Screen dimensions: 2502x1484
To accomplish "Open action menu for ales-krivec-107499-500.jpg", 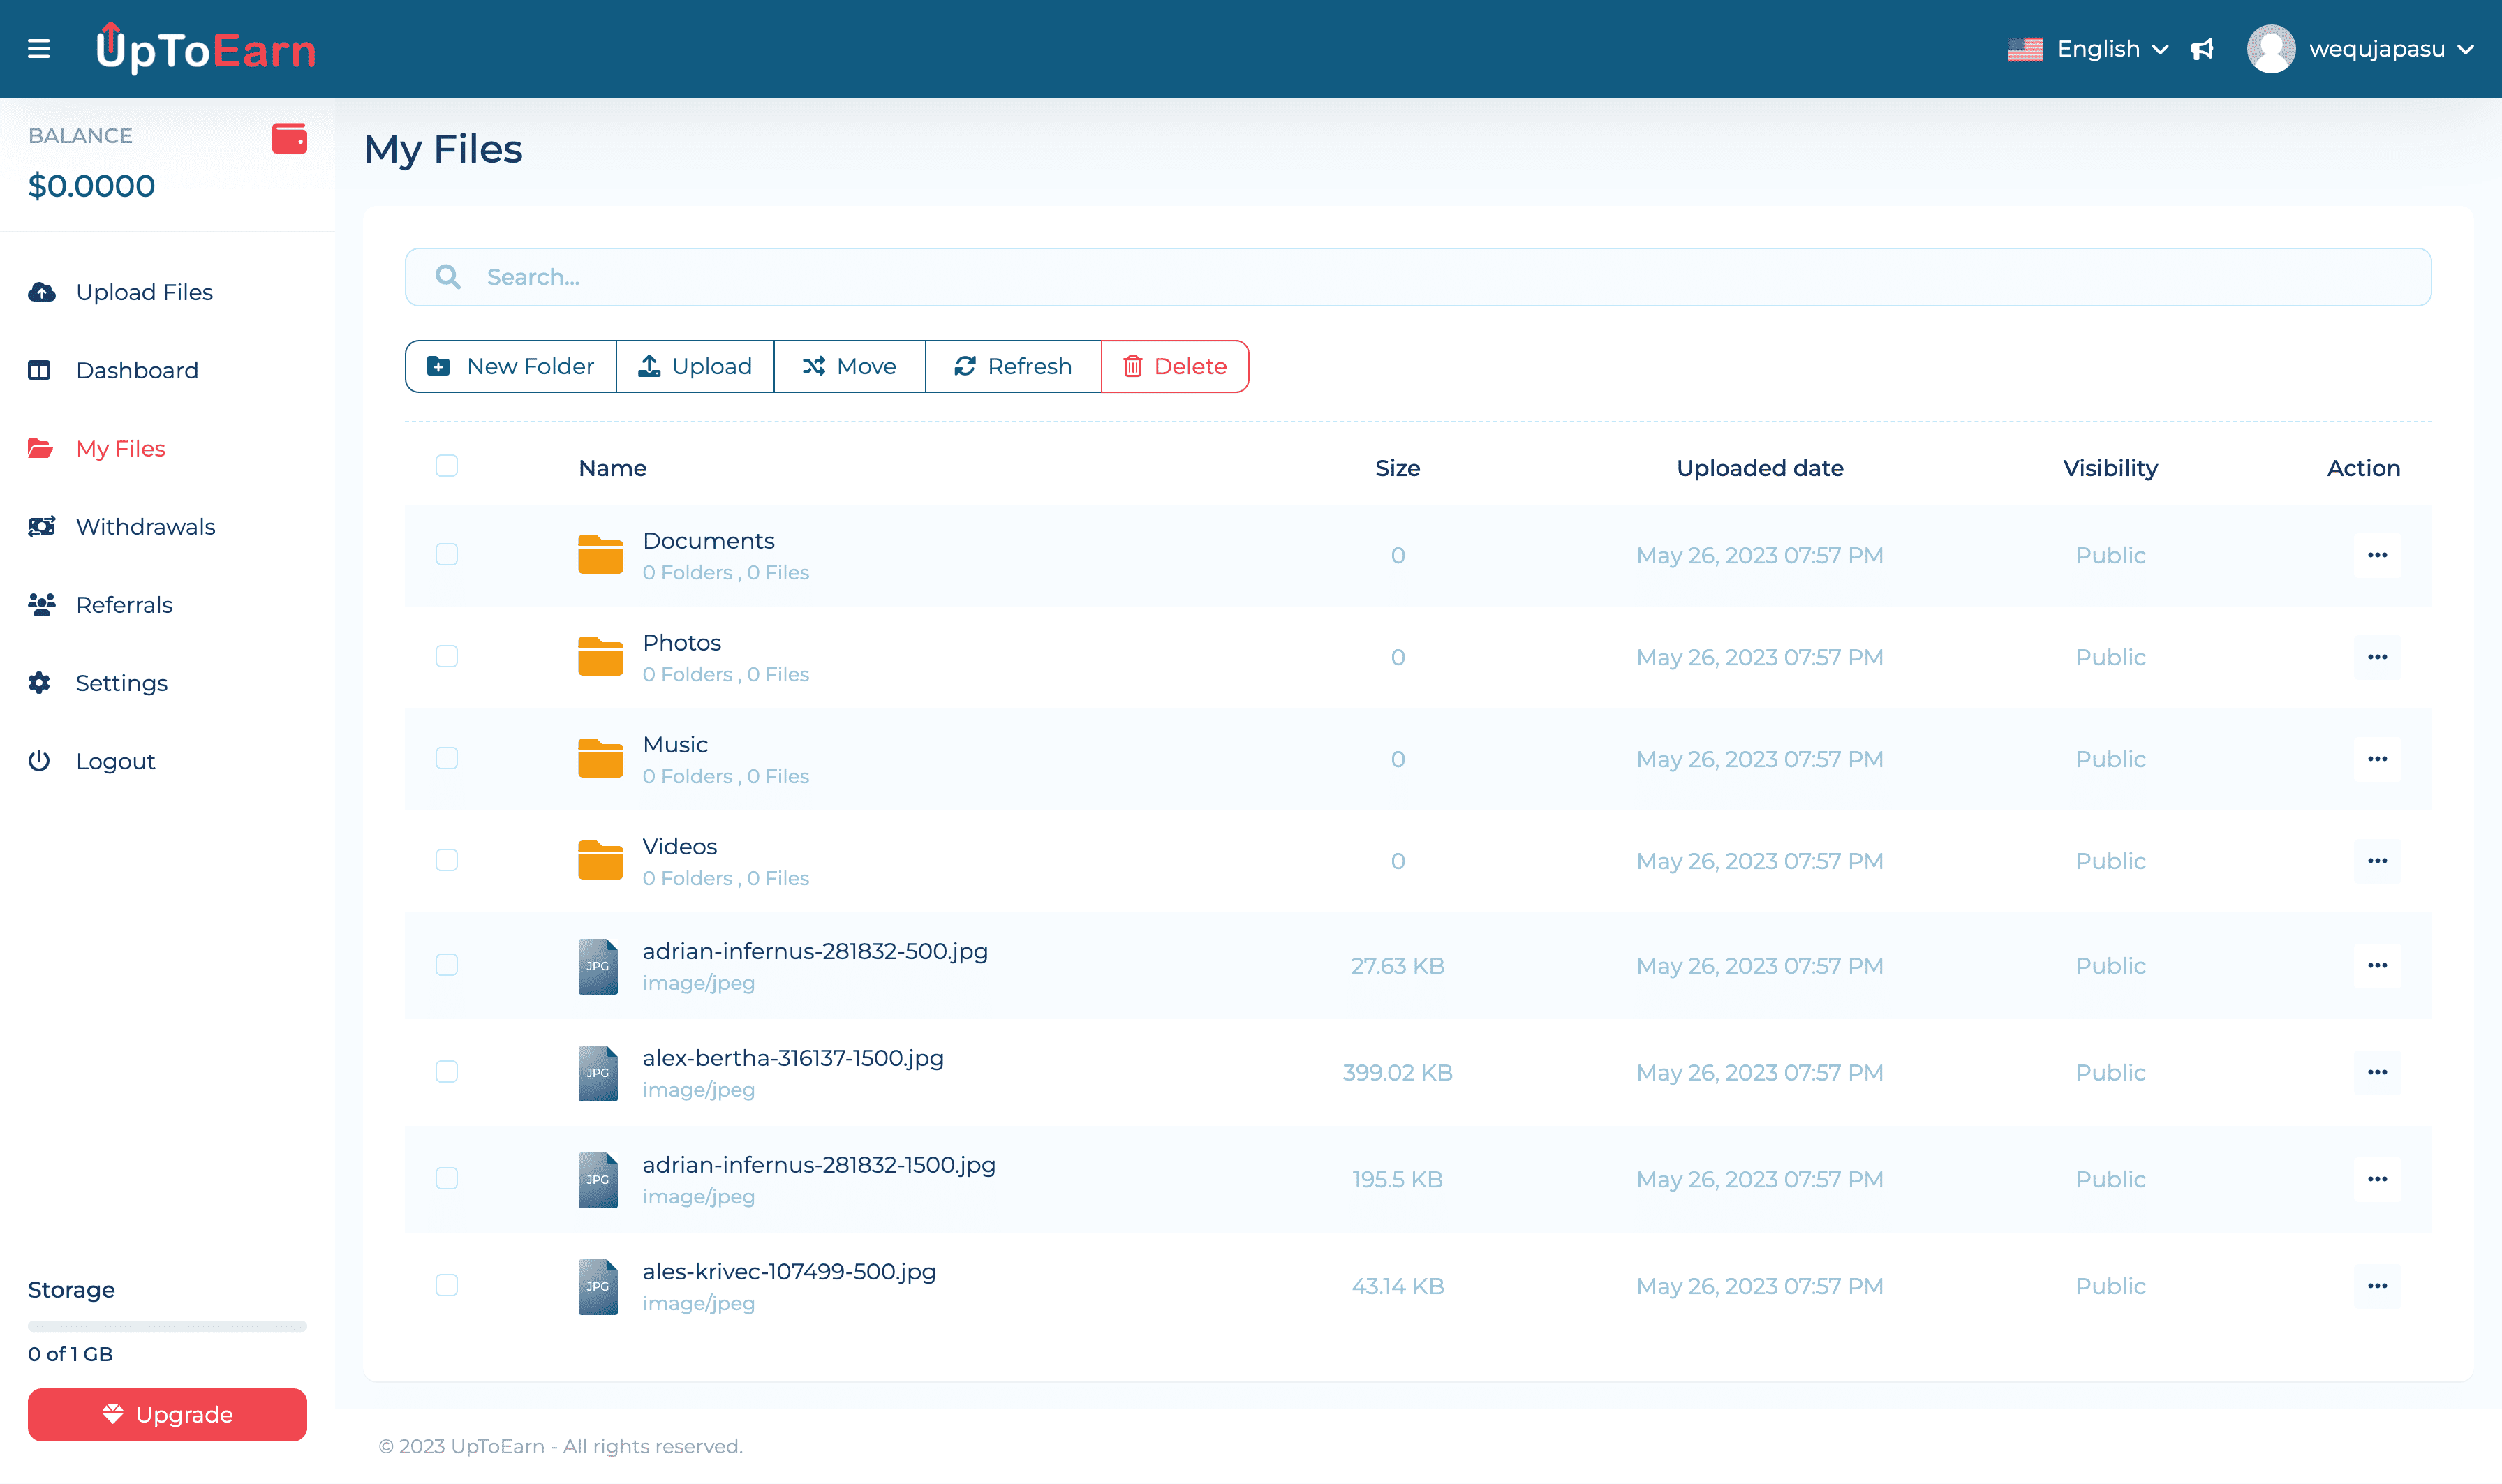I will tap(2377, 1287).
